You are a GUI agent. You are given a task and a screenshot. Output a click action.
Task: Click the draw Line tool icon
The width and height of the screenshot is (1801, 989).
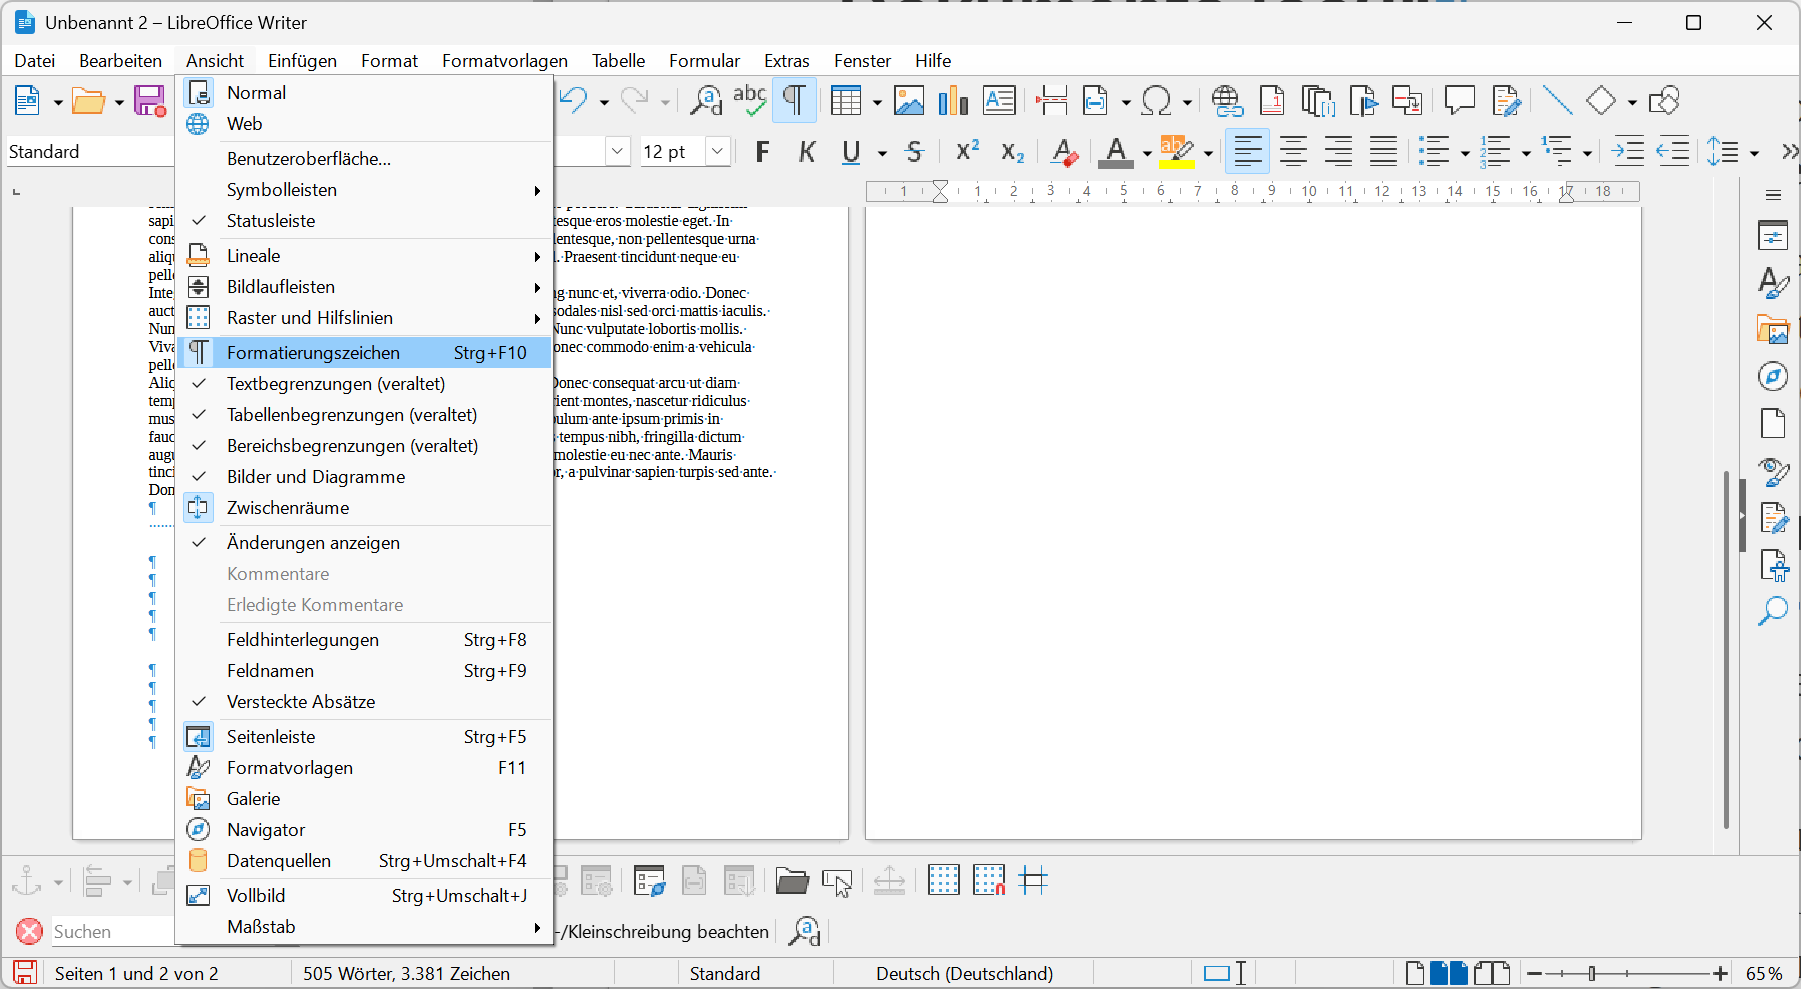[1557, 101]
